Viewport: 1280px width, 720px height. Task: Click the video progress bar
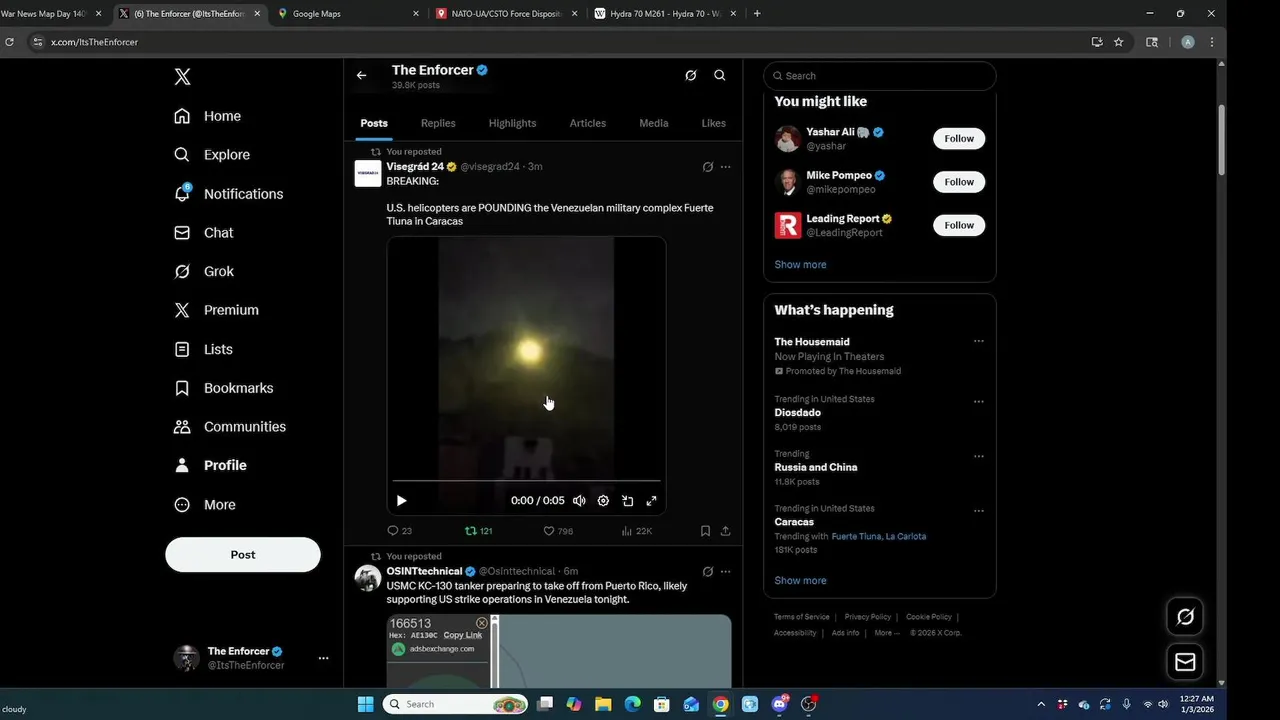pyautogui.click(x=526, y=481)
